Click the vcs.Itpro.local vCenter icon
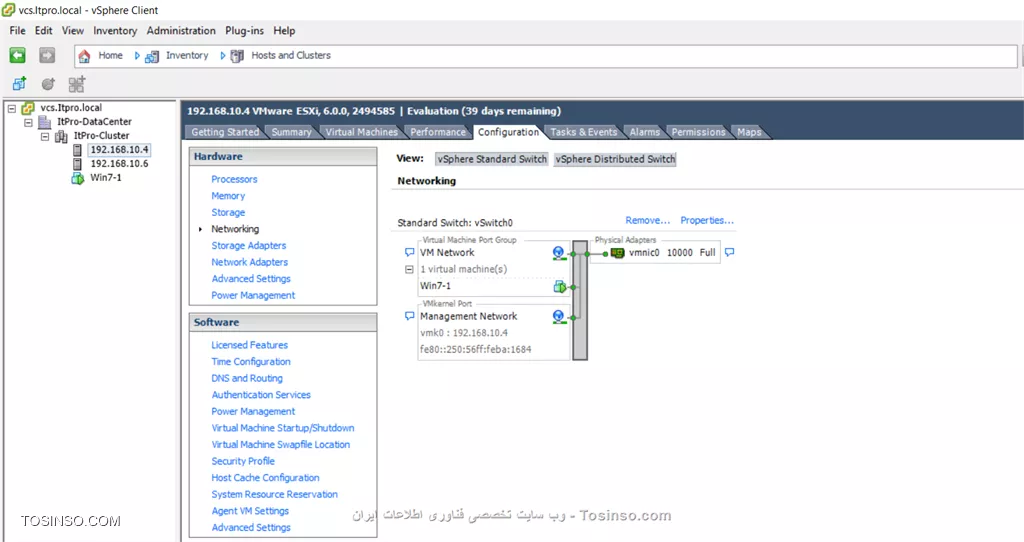The width and height of the screenshot is (1024, 542). point(27,108)
